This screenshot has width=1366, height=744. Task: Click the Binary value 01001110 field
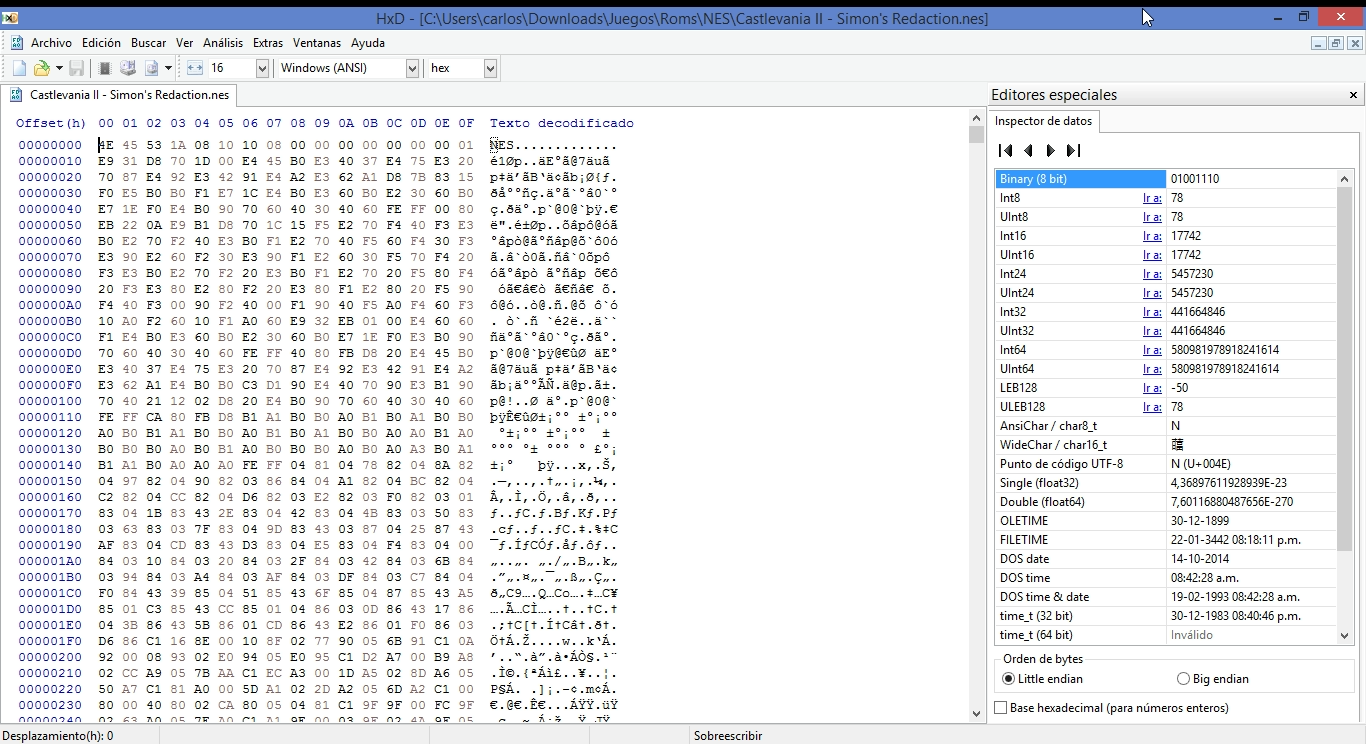pos(1252,179)
